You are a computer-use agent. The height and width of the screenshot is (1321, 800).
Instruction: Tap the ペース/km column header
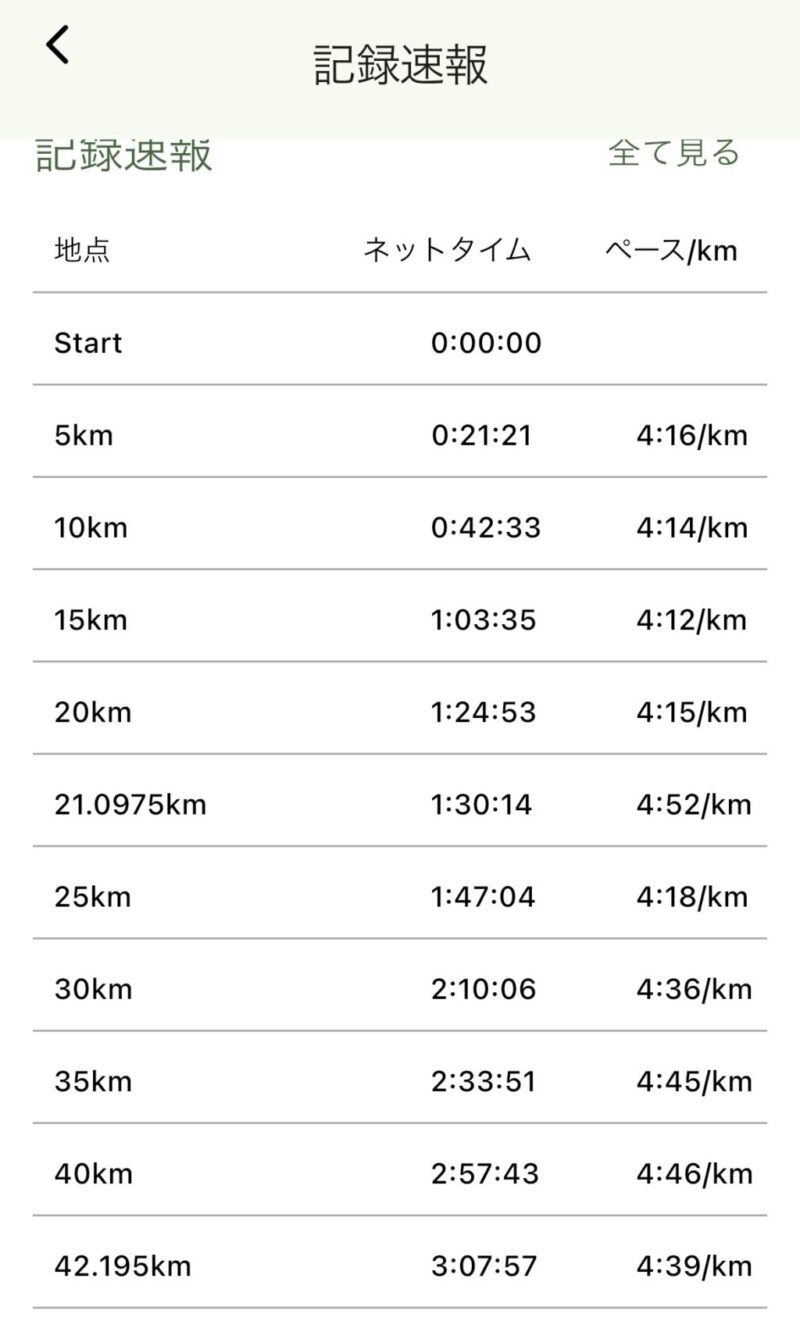click(671, 250)
